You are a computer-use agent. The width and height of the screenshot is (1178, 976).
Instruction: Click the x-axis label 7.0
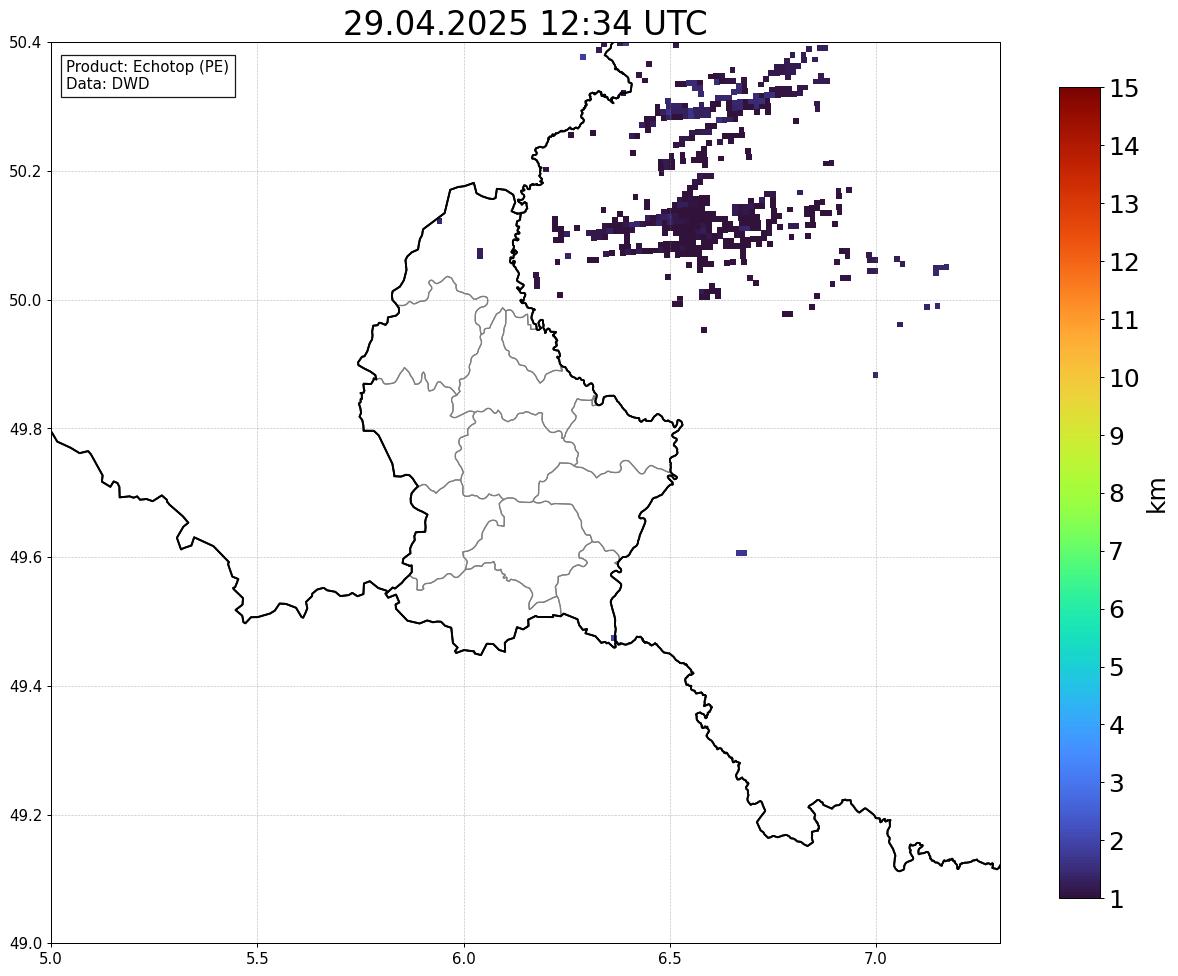tap(876, 959)
